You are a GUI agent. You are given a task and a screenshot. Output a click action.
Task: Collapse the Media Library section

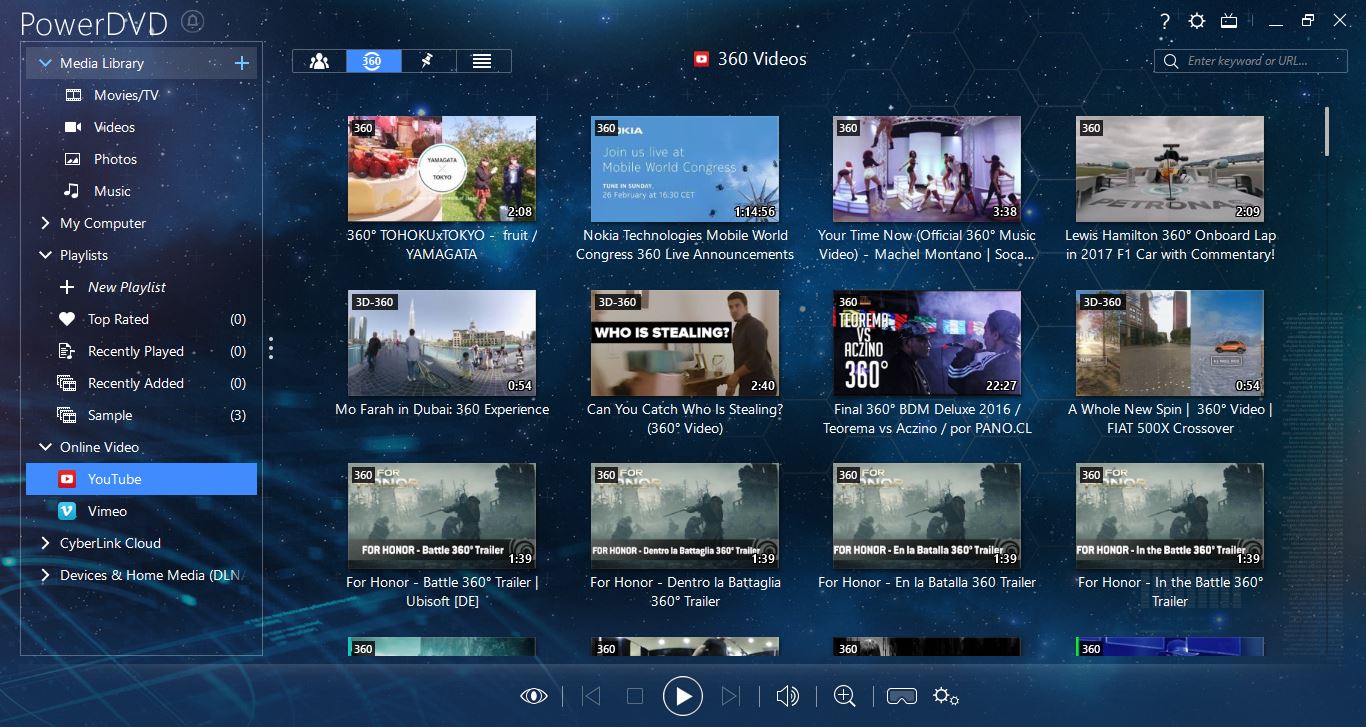click(44, 62)
